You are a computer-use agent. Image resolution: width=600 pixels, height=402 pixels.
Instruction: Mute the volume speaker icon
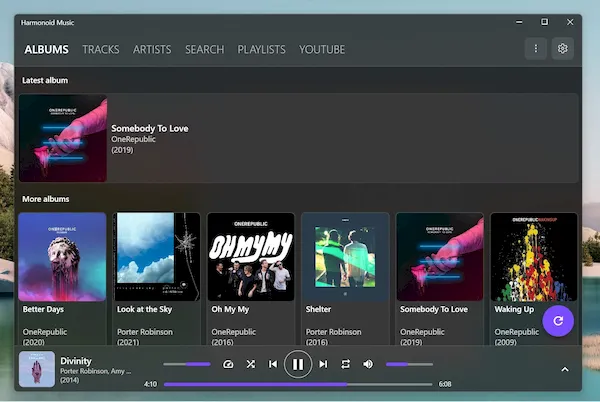tap(368, 364)
